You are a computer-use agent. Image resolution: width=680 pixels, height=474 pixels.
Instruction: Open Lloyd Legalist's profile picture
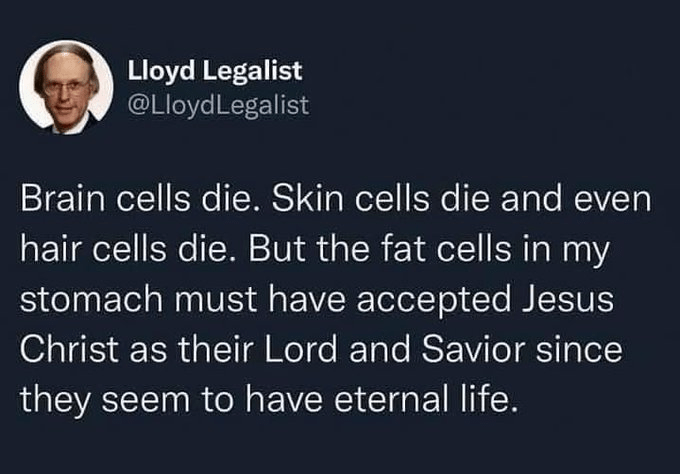tap(67, 87)
